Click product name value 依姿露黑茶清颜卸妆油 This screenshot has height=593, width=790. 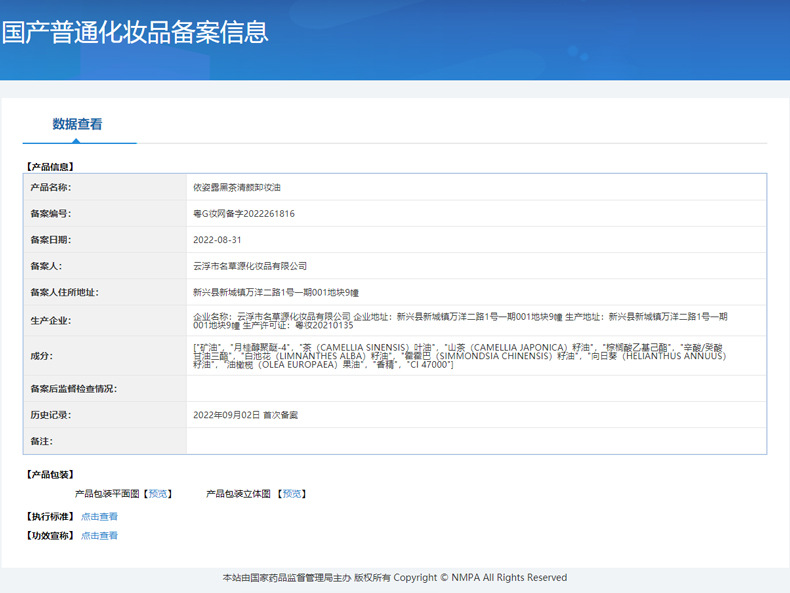click(x=237, y=187)
